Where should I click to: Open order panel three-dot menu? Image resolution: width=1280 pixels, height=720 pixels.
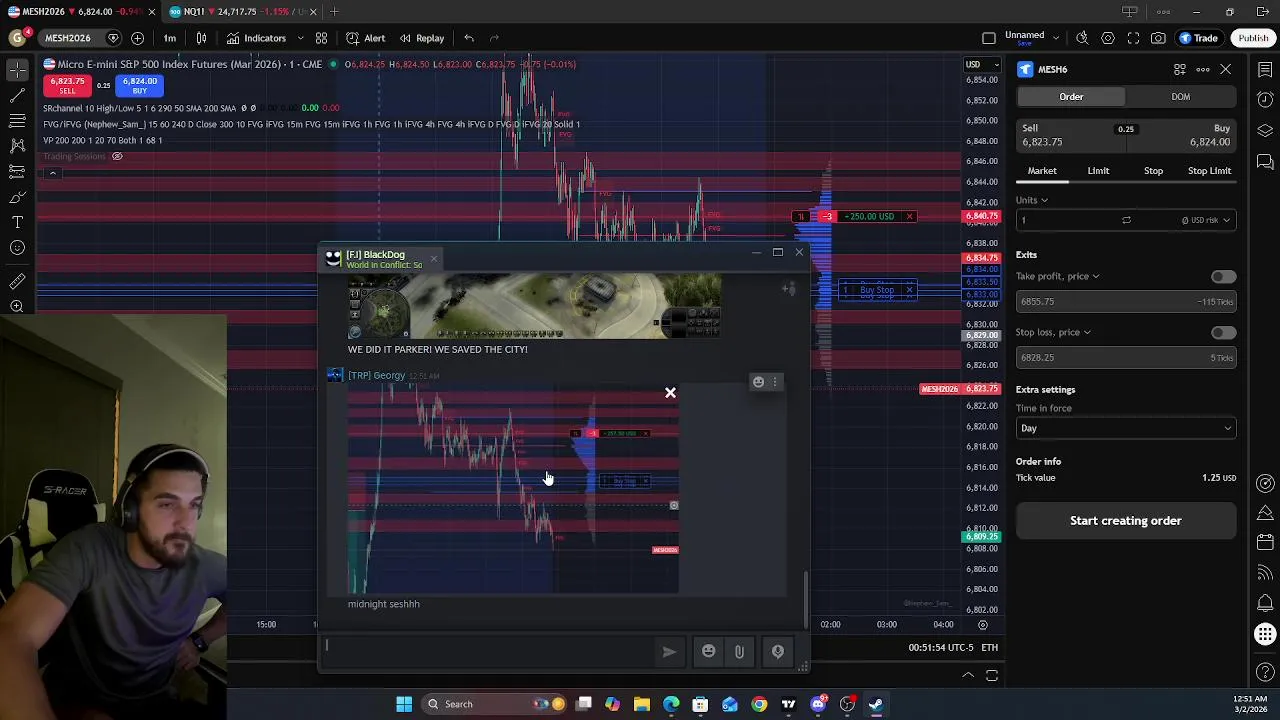(1203, 69)
